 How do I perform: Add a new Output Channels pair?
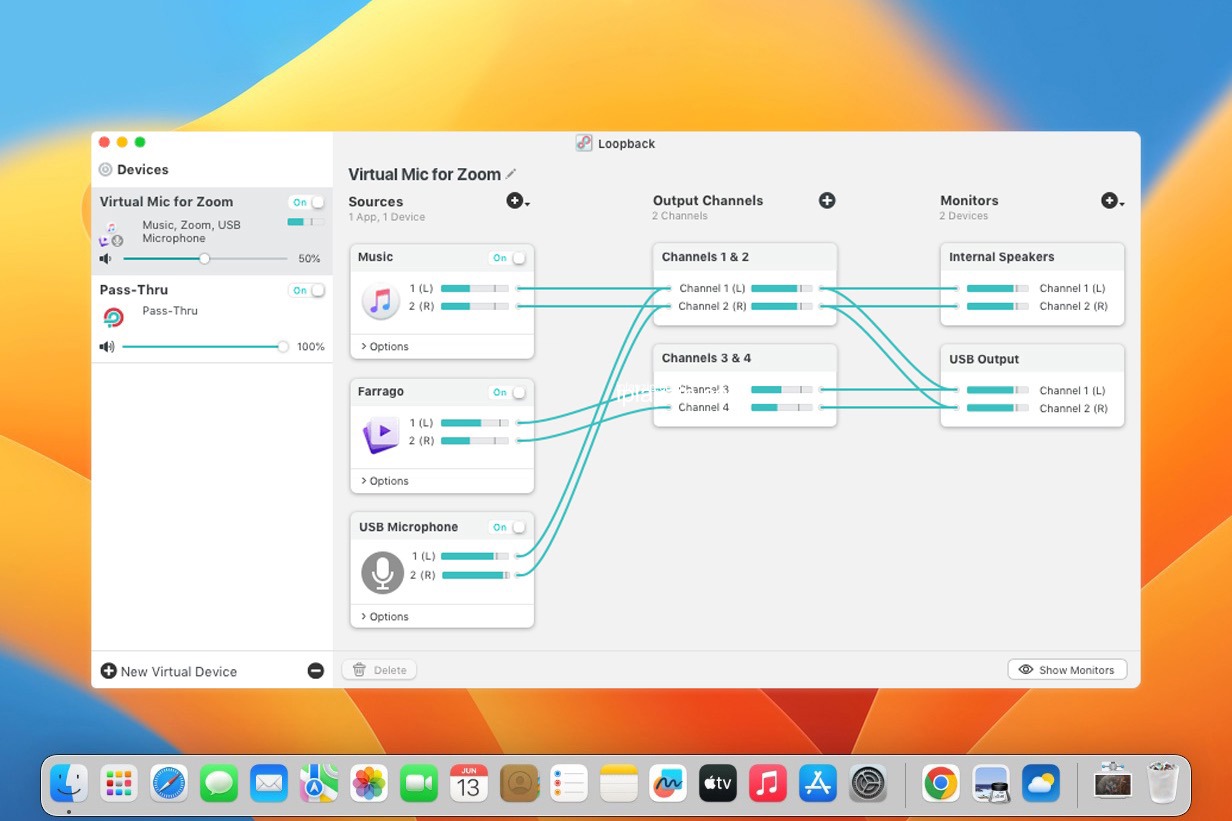[827, 200]
